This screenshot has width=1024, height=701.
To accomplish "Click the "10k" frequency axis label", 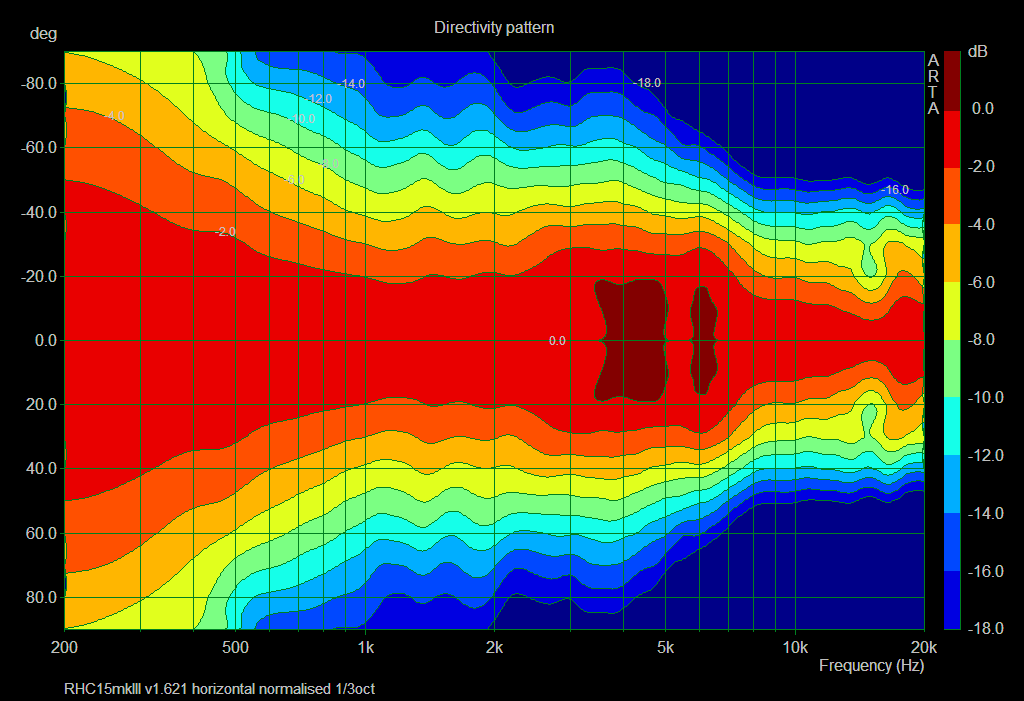I will (795, 647).
